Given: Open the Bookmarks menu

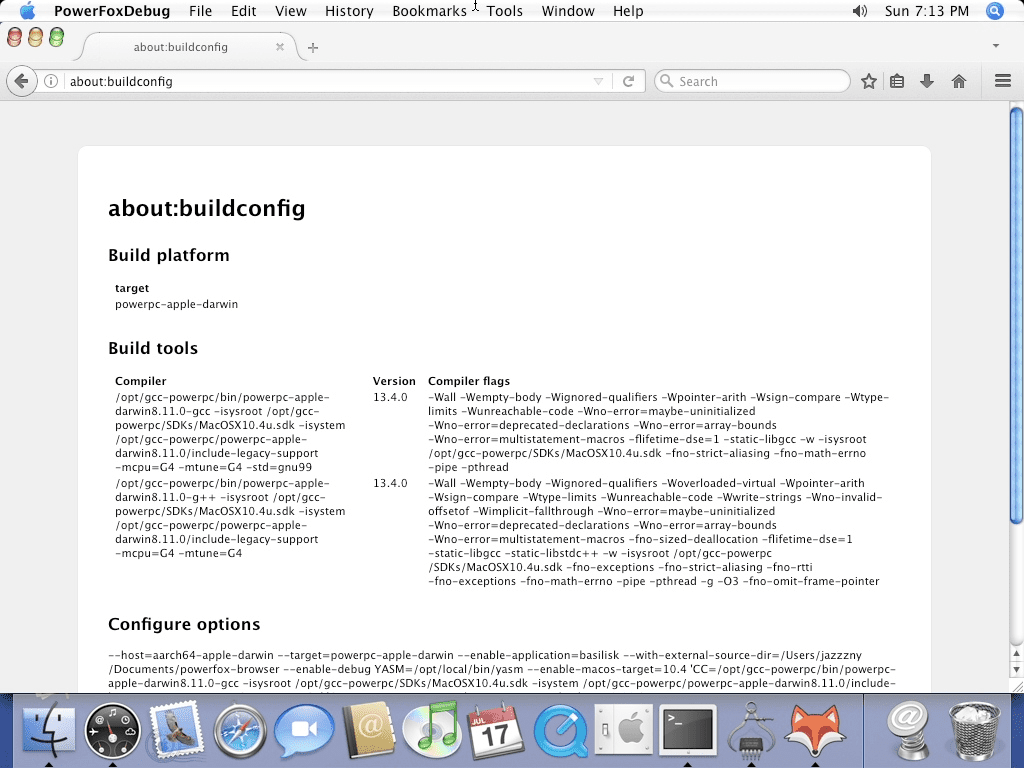Looking at the screenshot, I should click(429, 11).
